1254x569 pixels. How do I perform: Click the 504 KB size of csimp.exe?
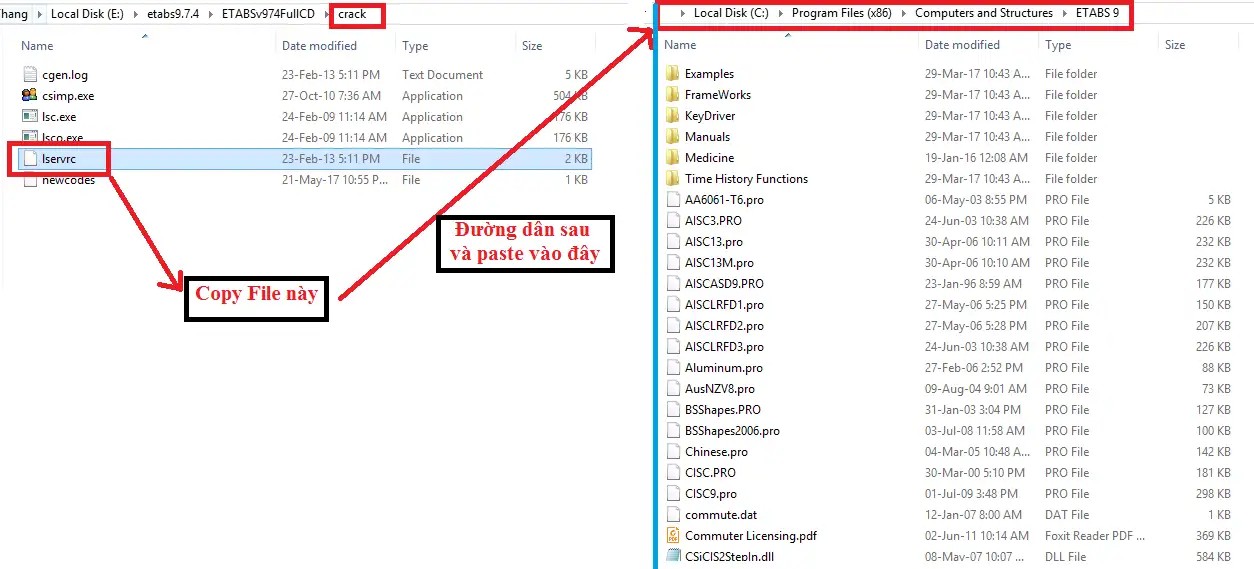(570, 96)
